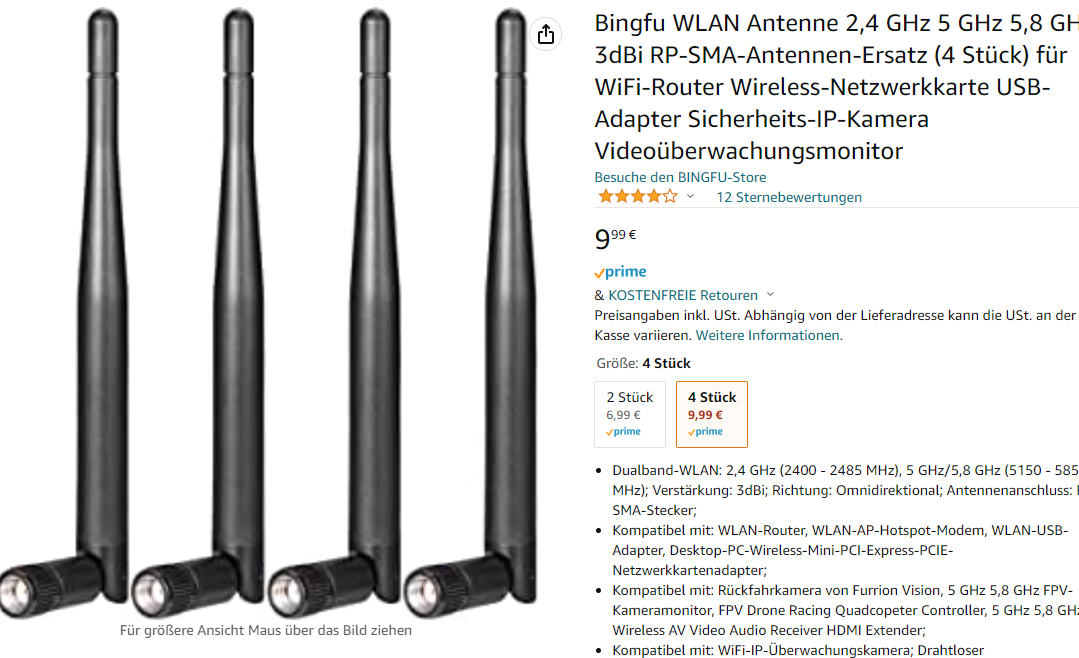
Task: Expand the star rating dropdown chevron
Action: (690, 197)
